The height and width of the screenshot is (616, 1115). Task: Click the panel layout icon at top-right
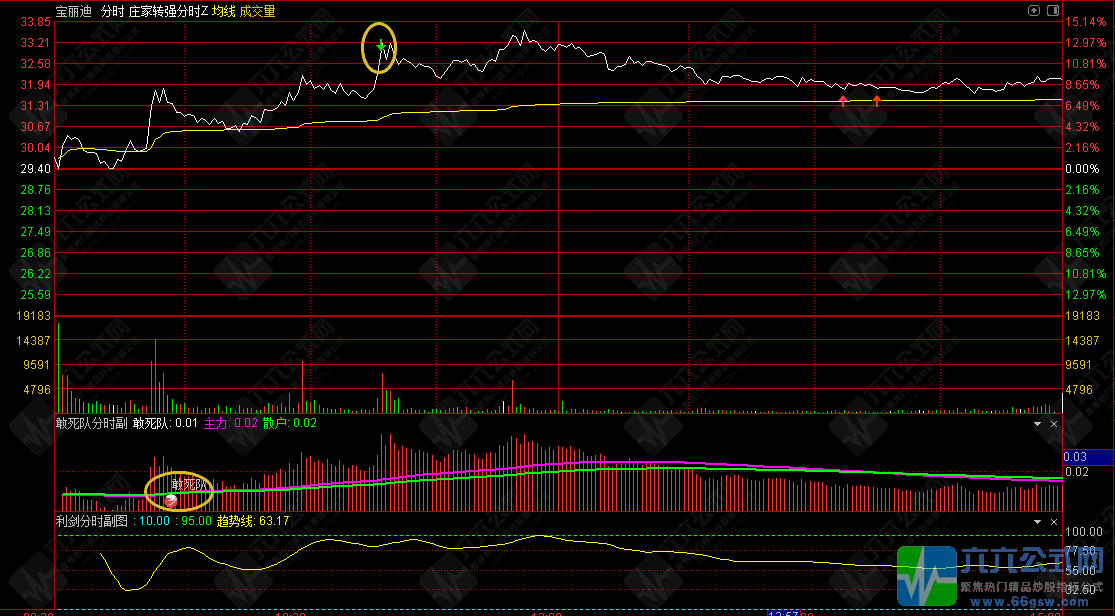[x=1051, y=10]
